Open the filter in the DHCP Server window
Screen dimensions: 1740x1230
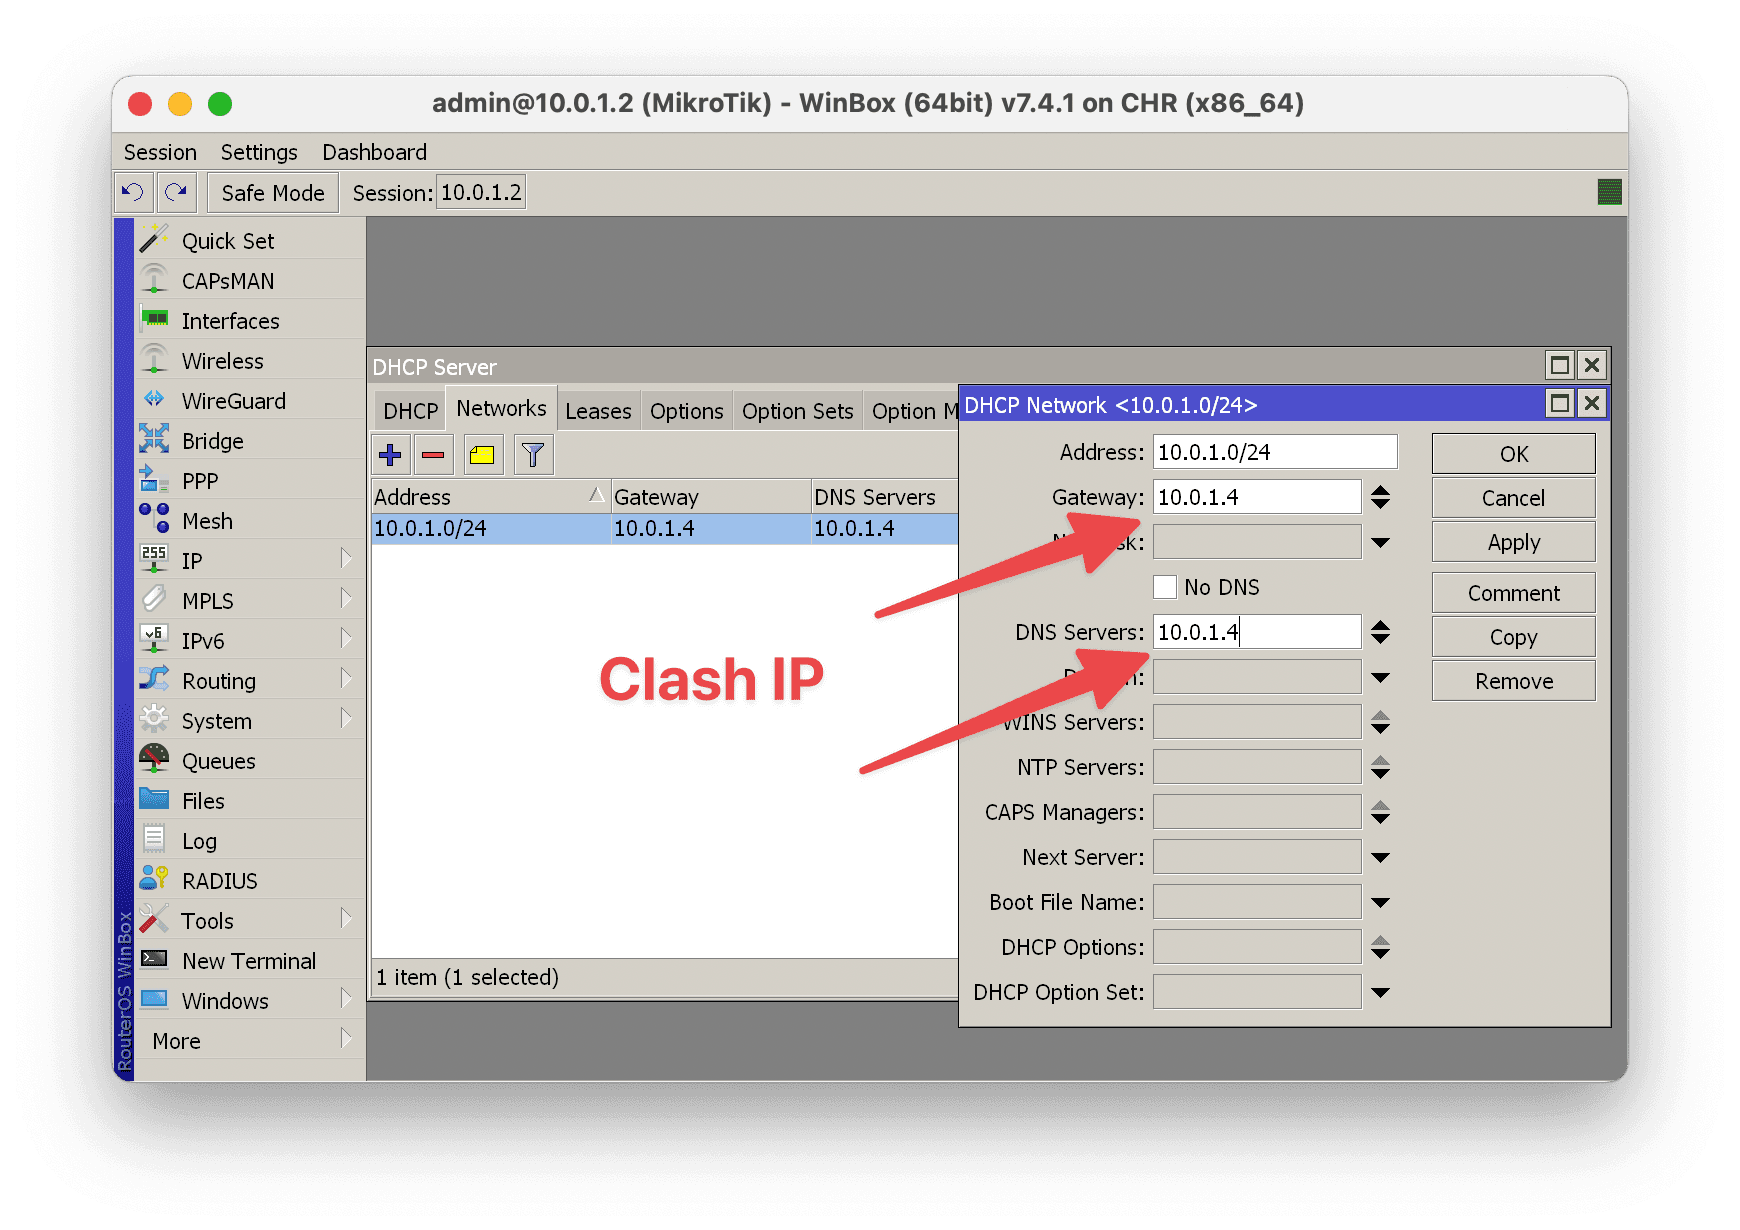coord(532,454)
